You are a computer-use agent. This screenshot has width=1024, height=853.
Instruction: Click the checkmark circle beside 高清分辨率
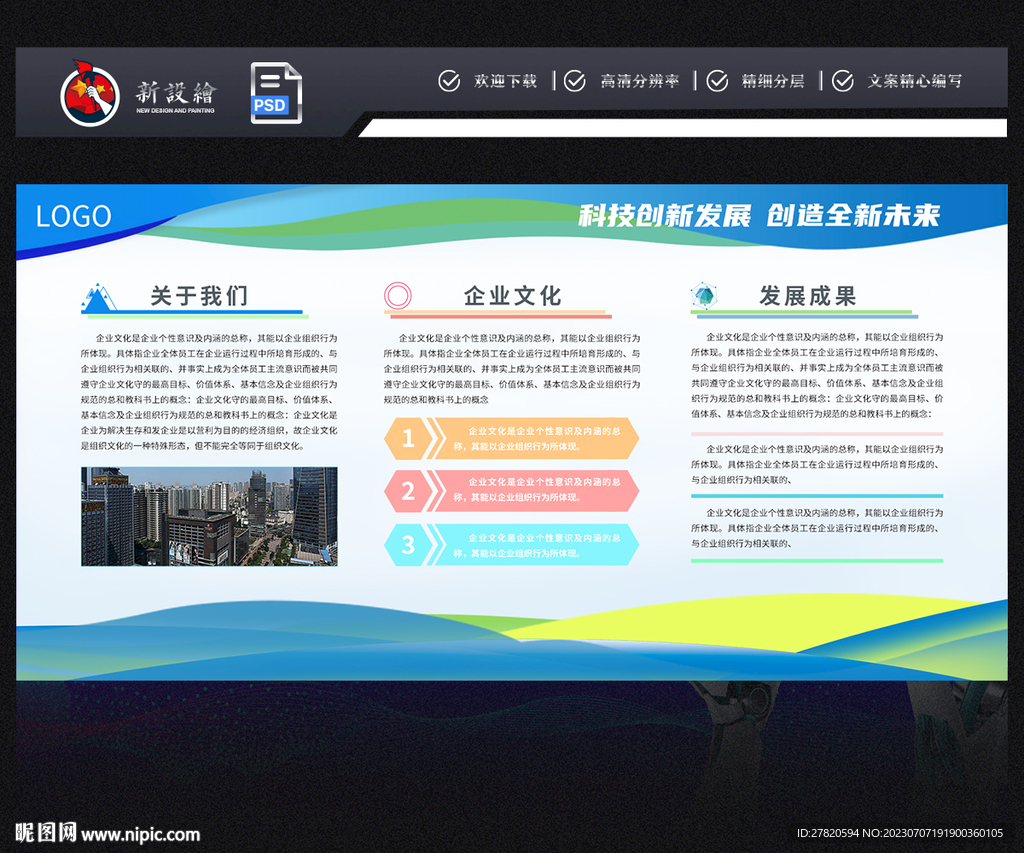(x=575, y=81)
